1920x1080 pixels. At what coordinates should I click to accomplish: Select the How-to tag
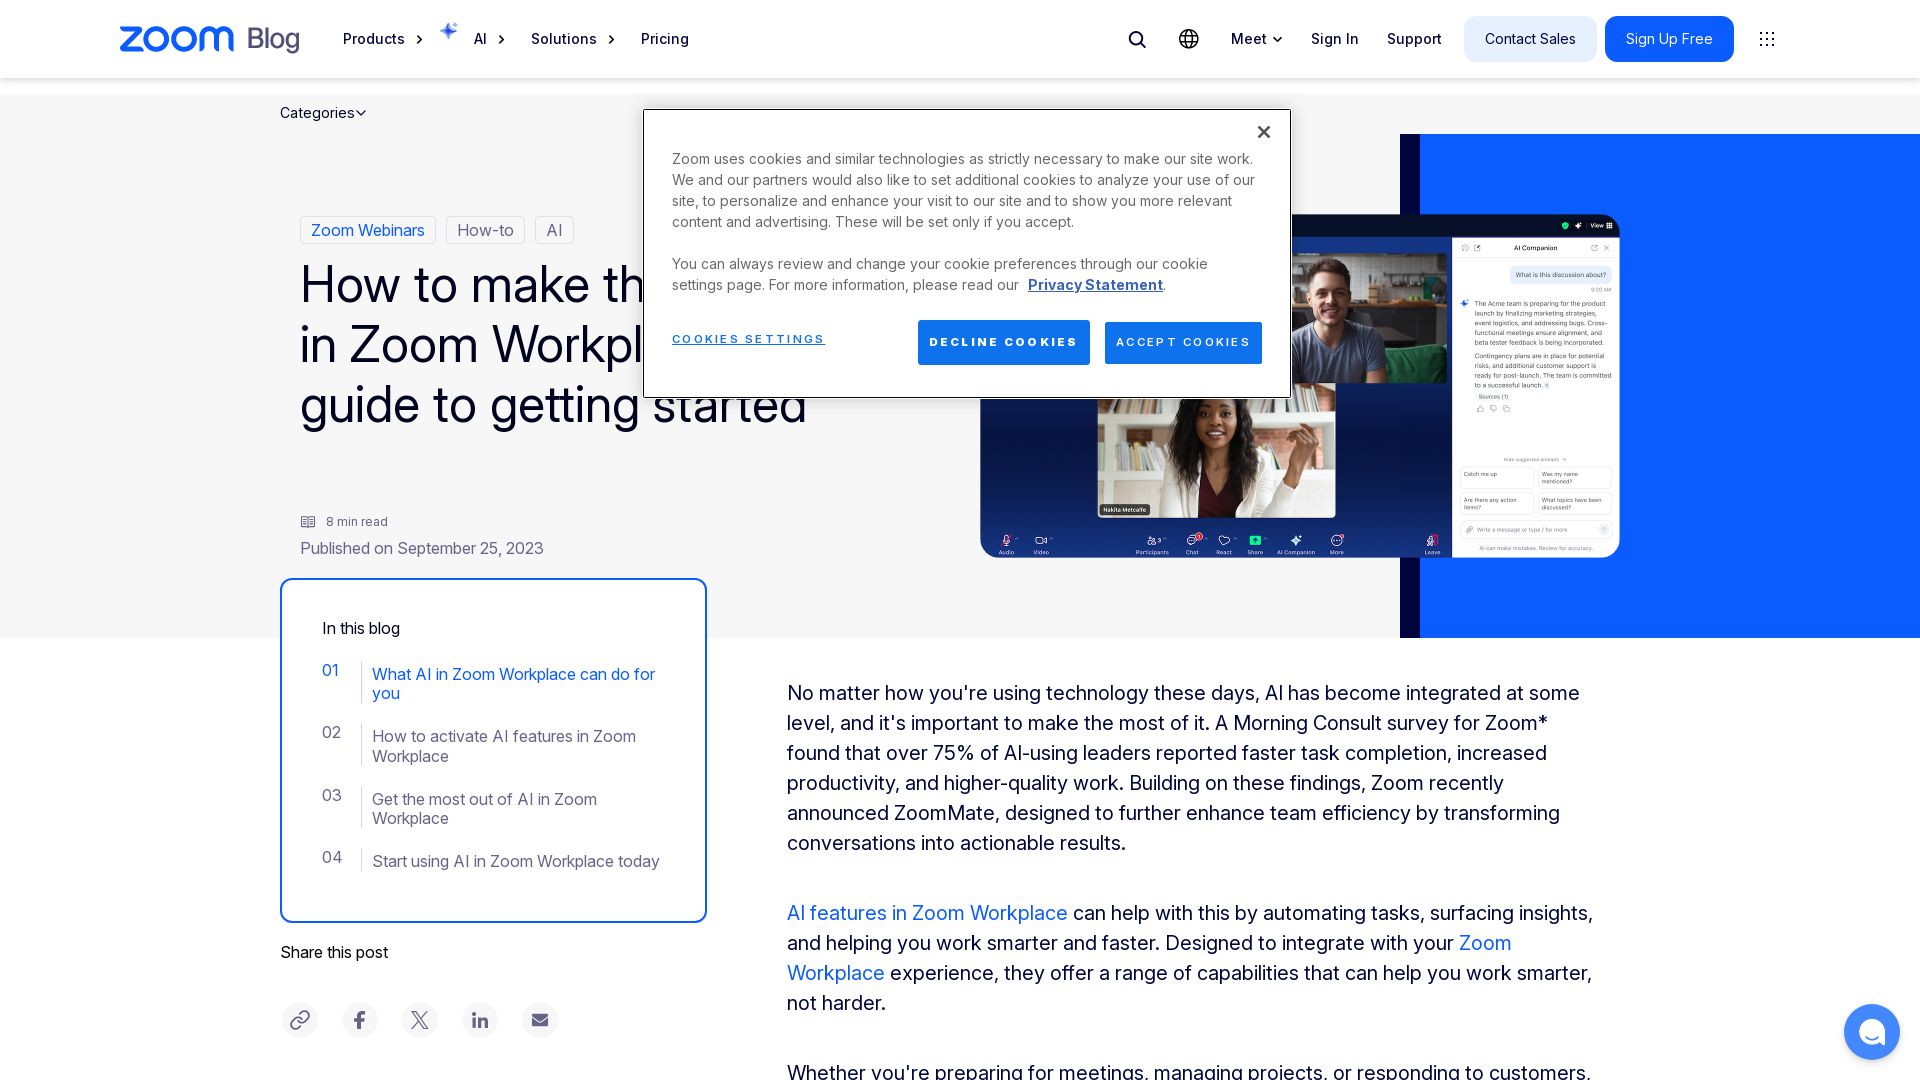coord(485,230)
